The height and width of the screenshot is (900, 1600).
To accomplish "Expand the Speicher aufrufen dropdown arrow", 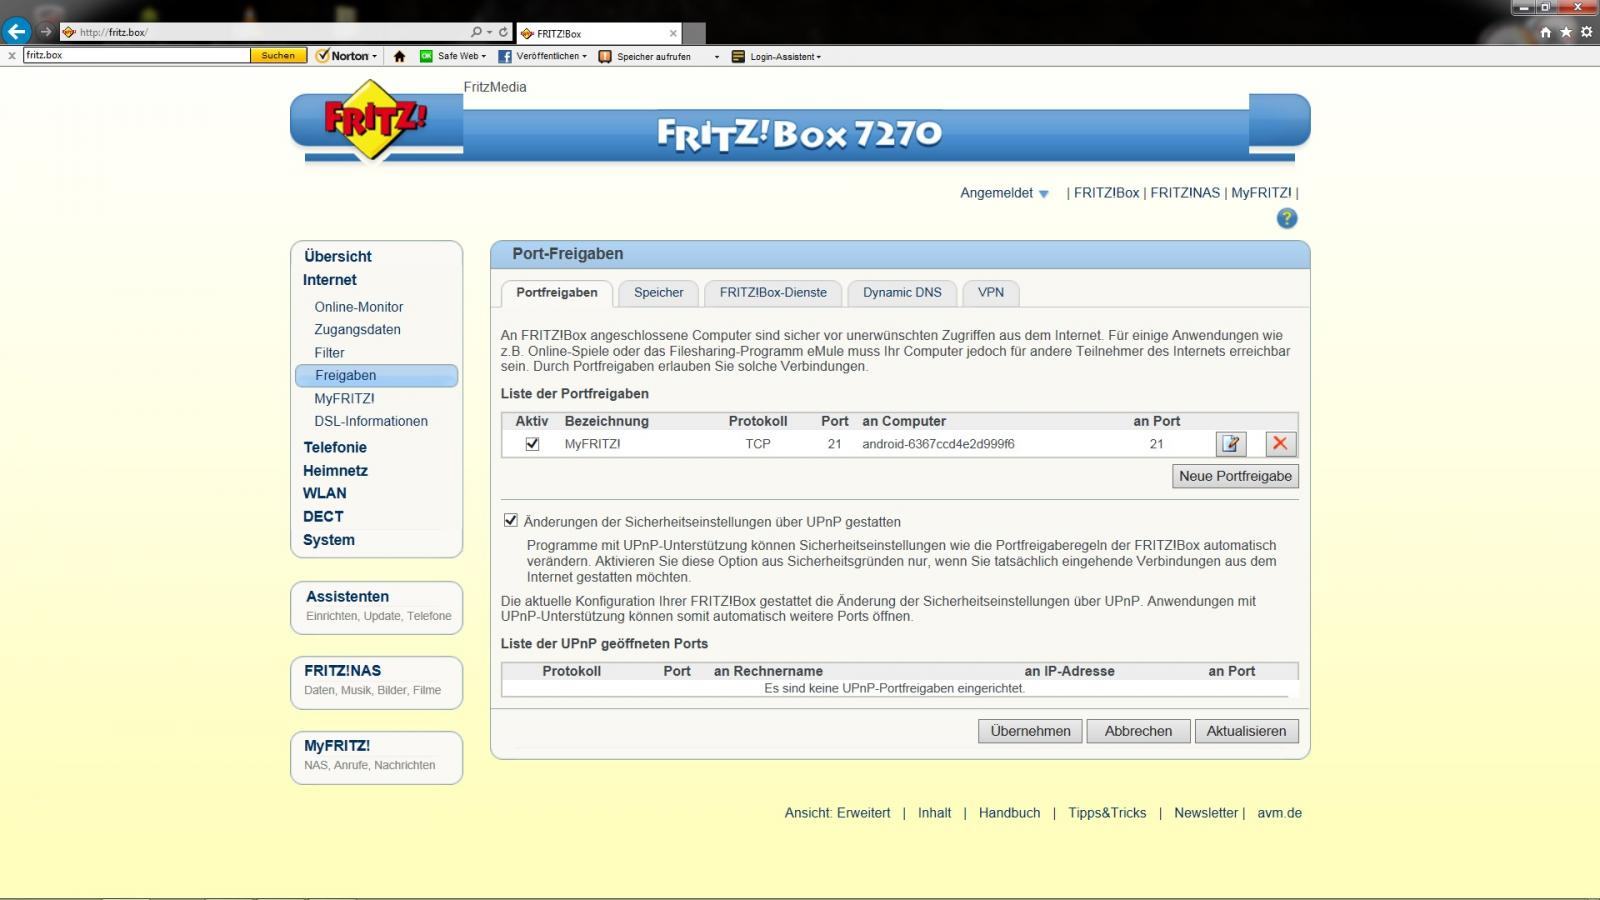I will pyautogui.click(x=717, y=57).
